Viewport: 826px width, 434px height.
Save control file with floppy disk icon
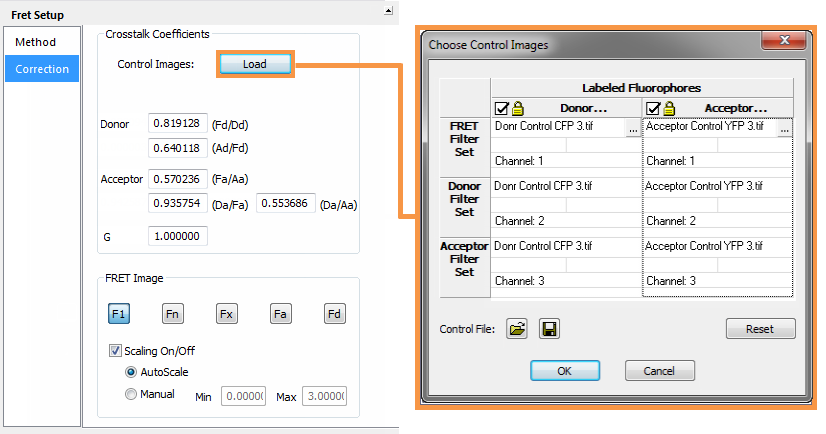click(x=548, y=329)
